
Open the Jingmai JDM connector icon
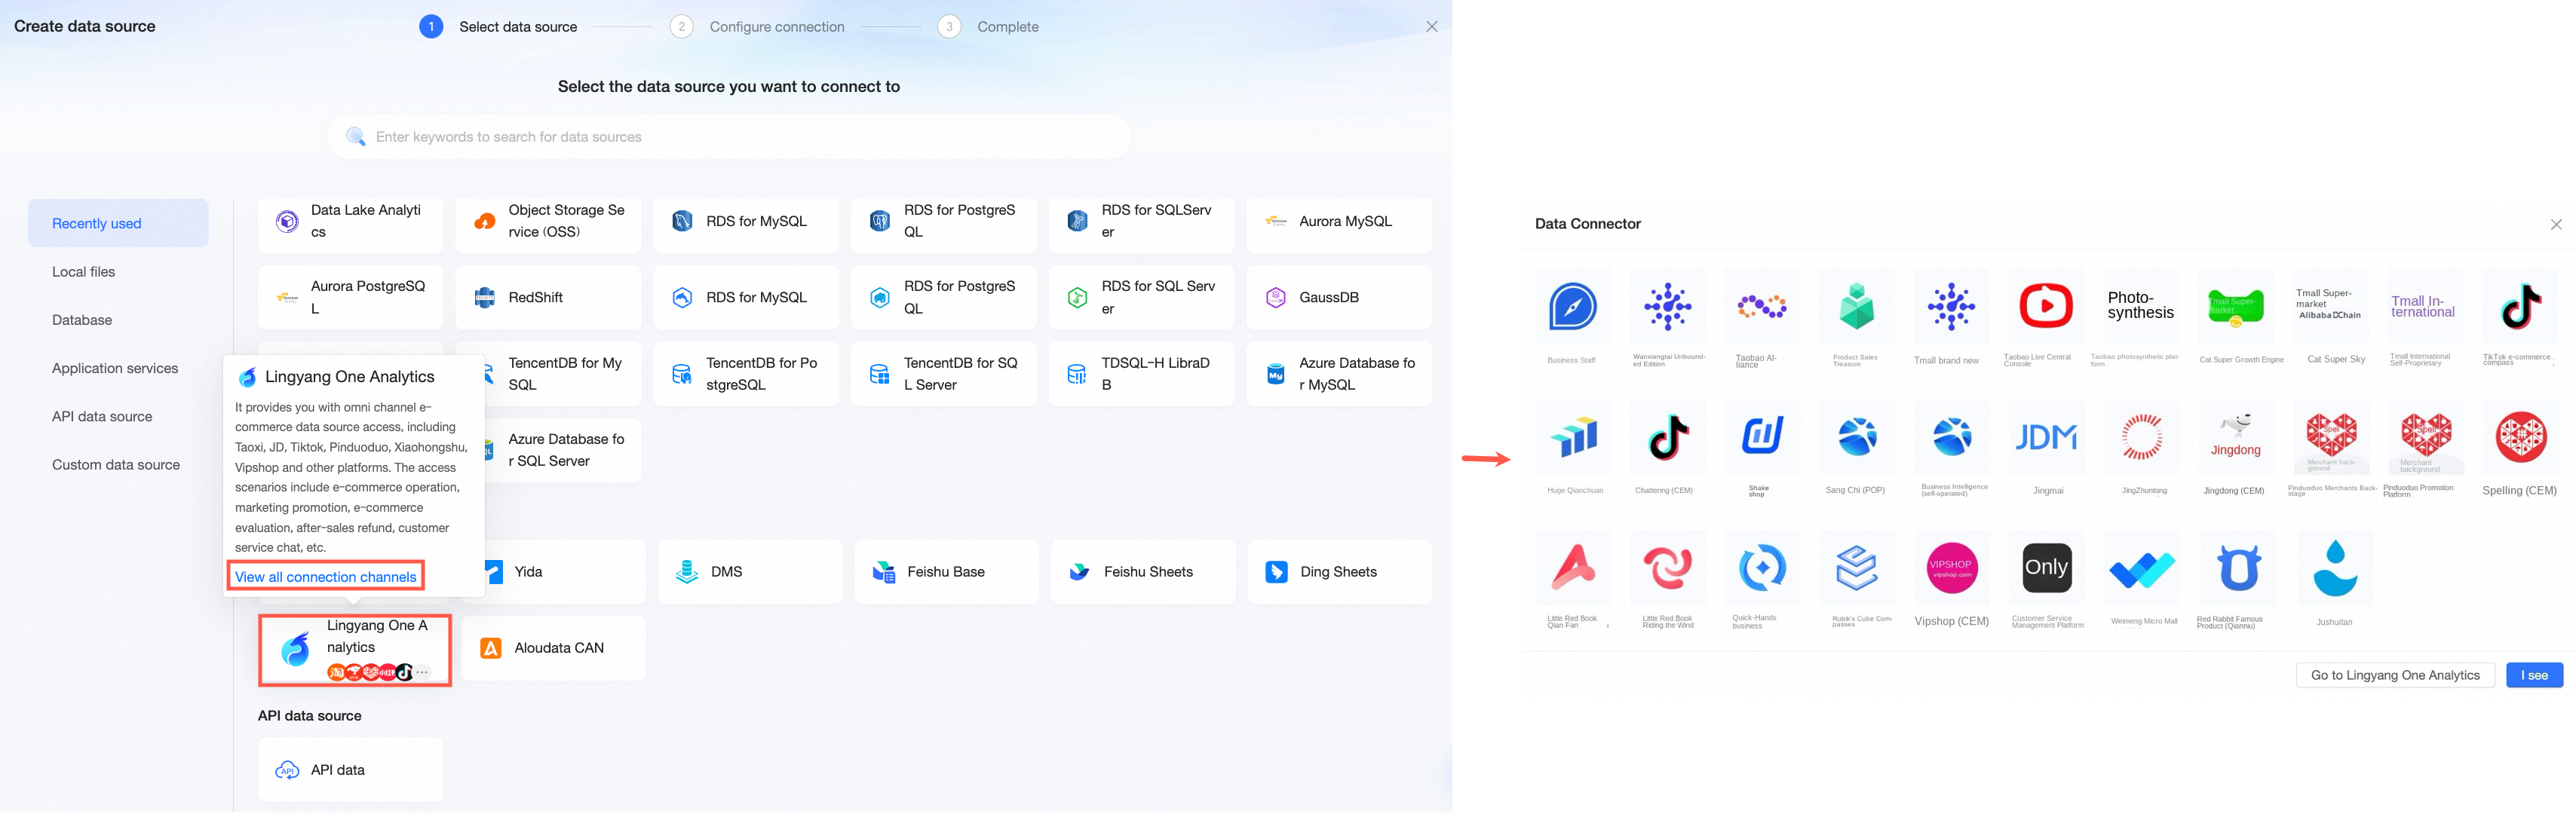pyautogui.click(x=2046, y=437)
